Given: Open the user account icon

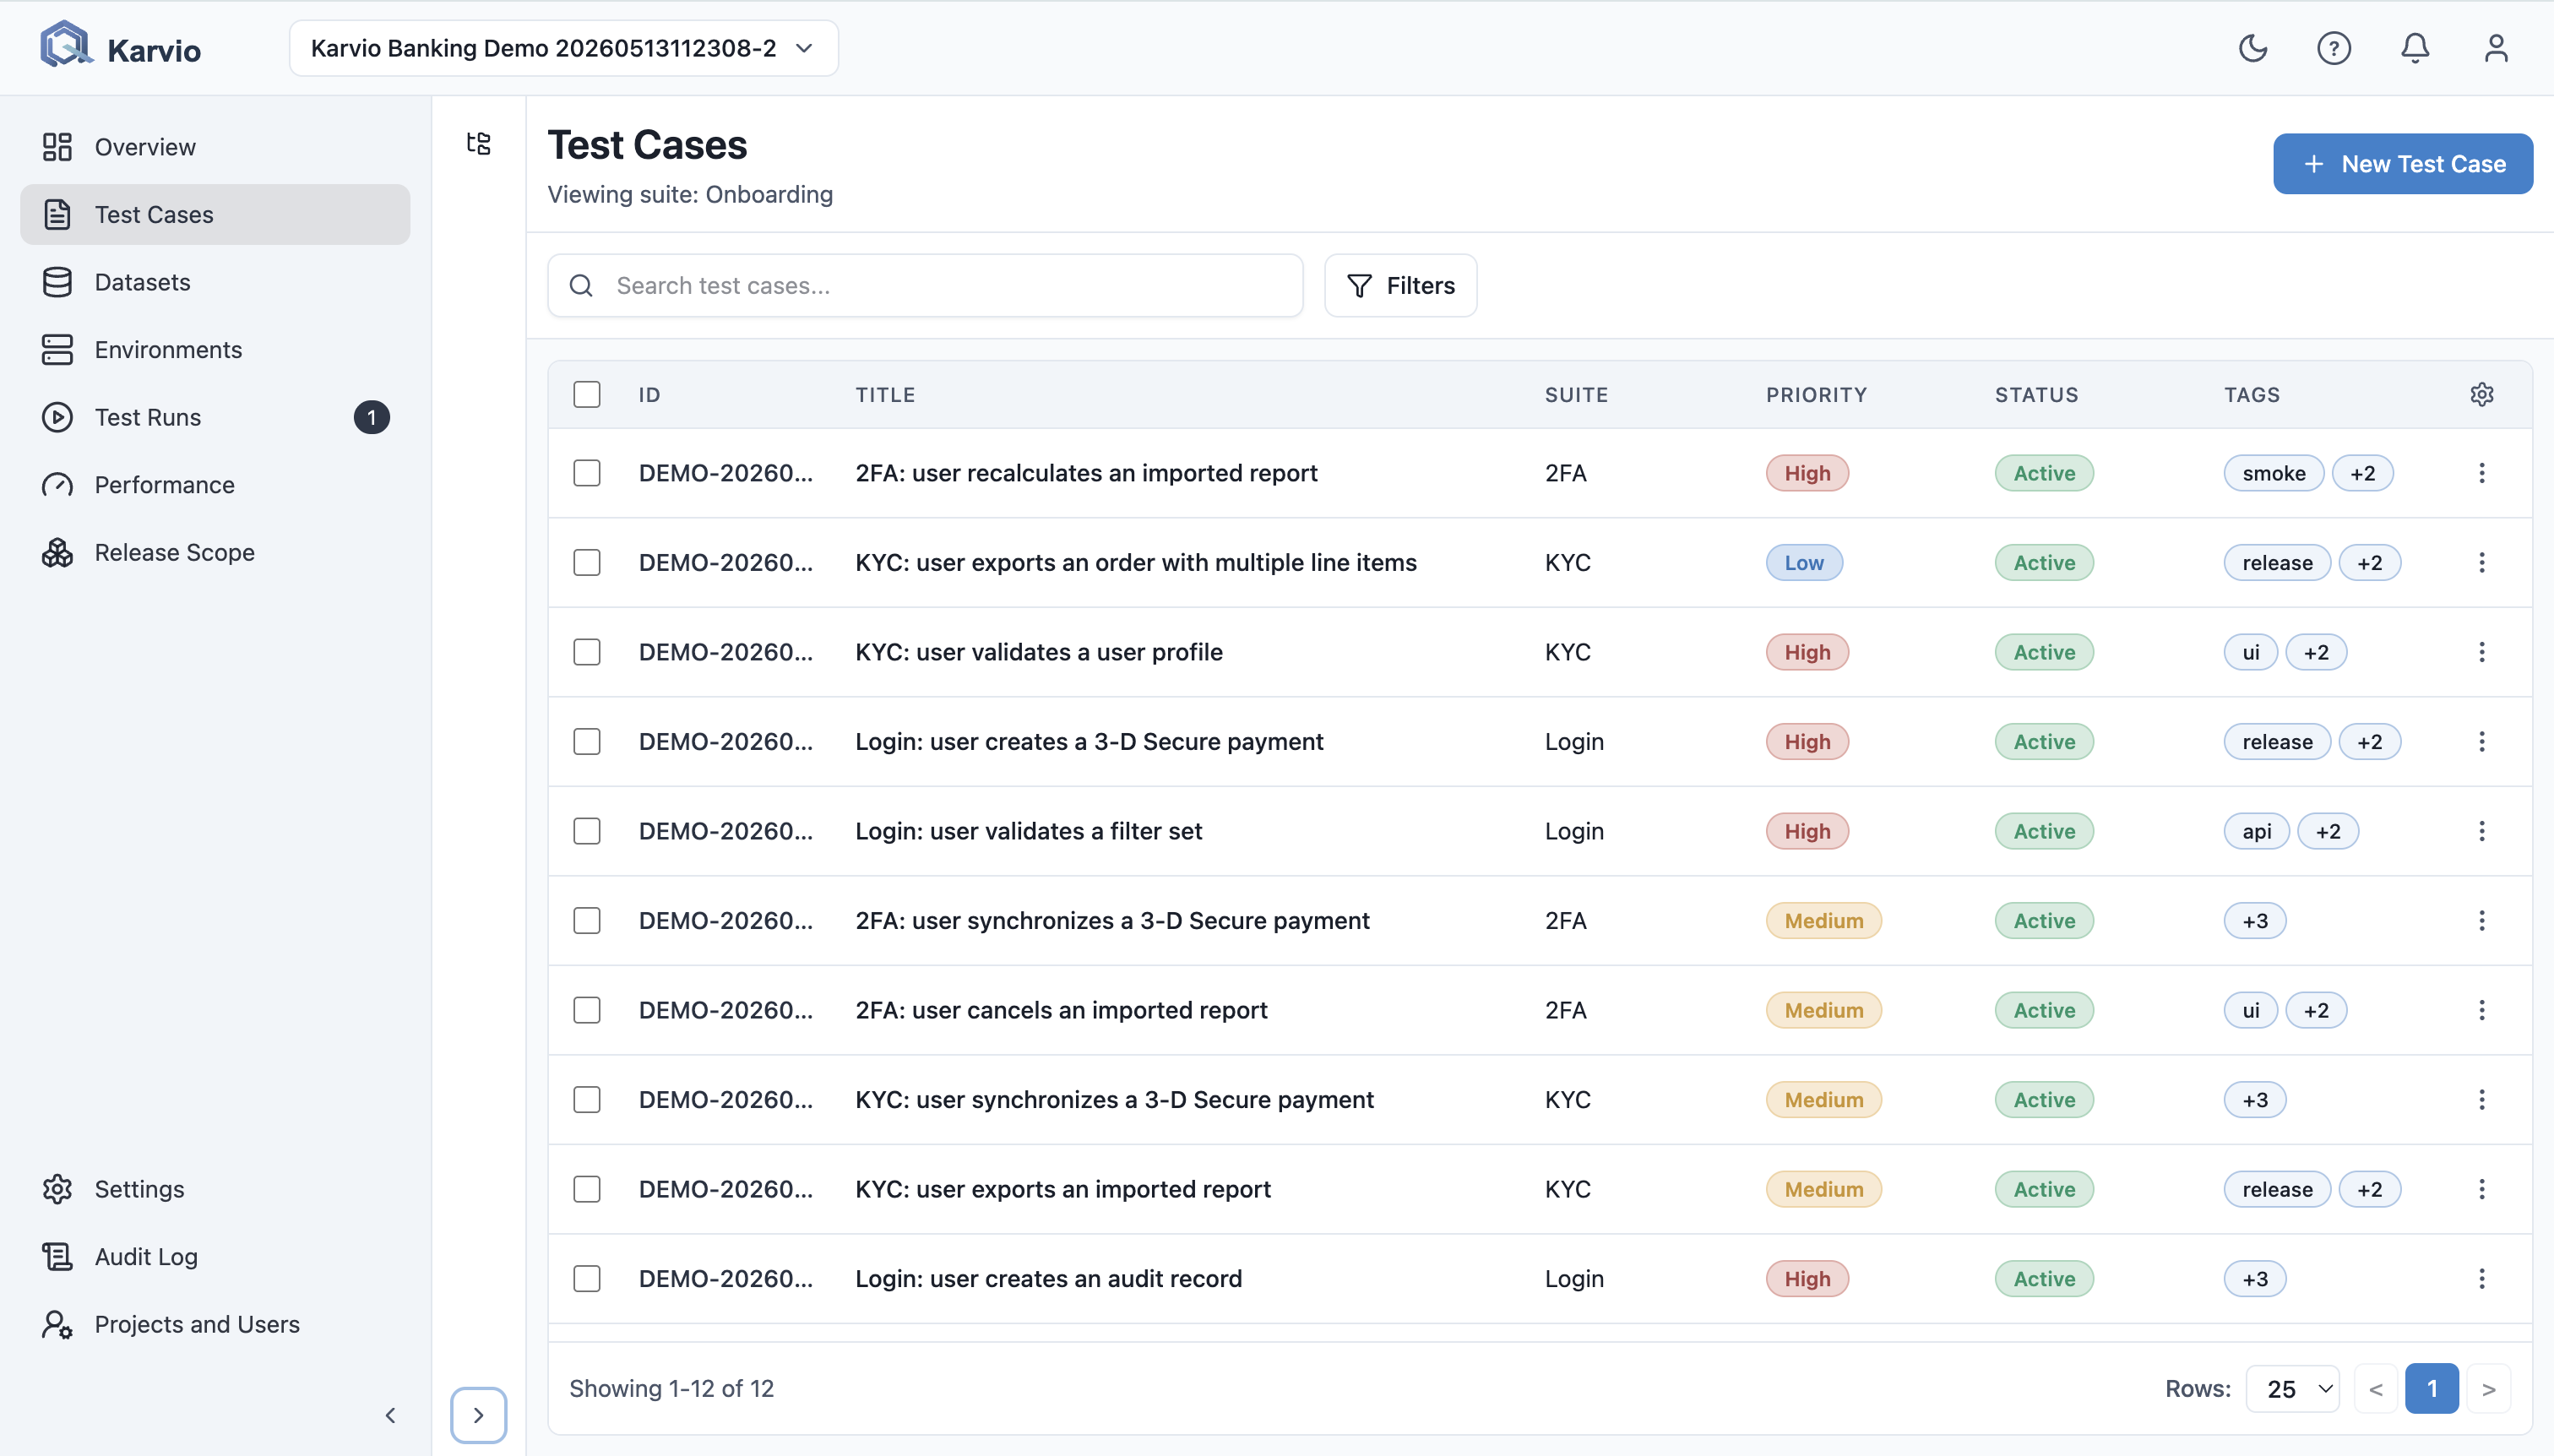Looking at the screenshot, I should pyautogui.click(x=2496, y=48).
